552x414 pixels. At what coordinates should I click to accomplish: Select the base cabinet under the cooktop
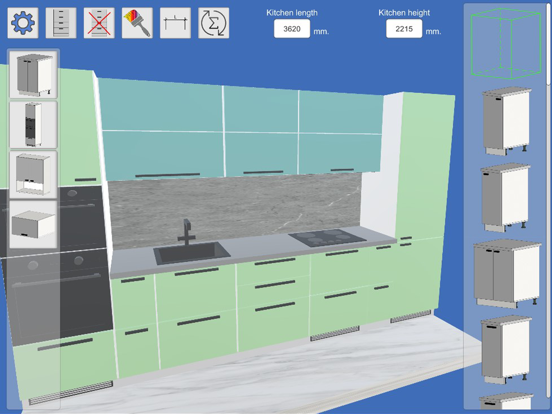(x=339, y=292)
